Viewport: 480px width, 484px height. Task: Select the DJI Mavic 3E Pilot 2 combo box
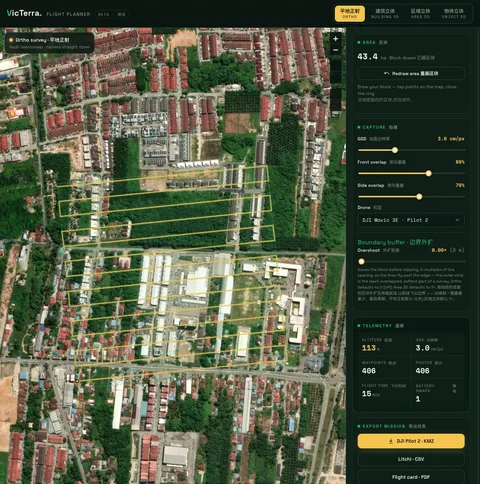(411, 220)
